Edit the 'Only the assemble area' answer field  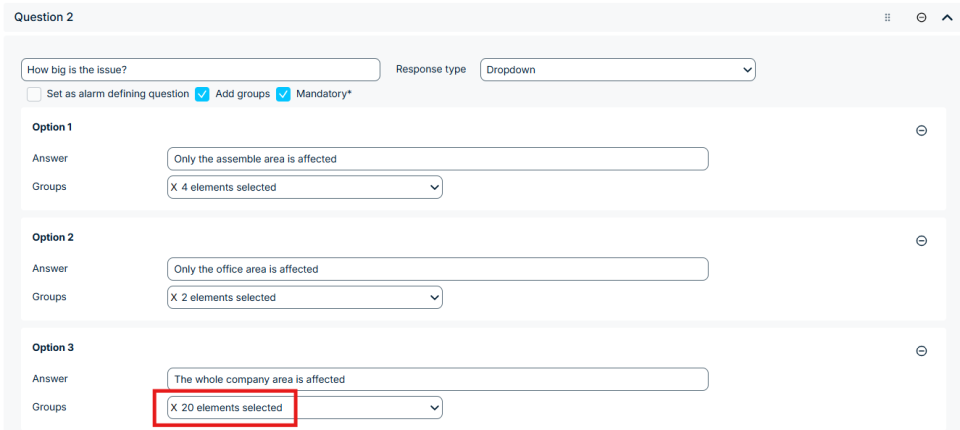437,159
